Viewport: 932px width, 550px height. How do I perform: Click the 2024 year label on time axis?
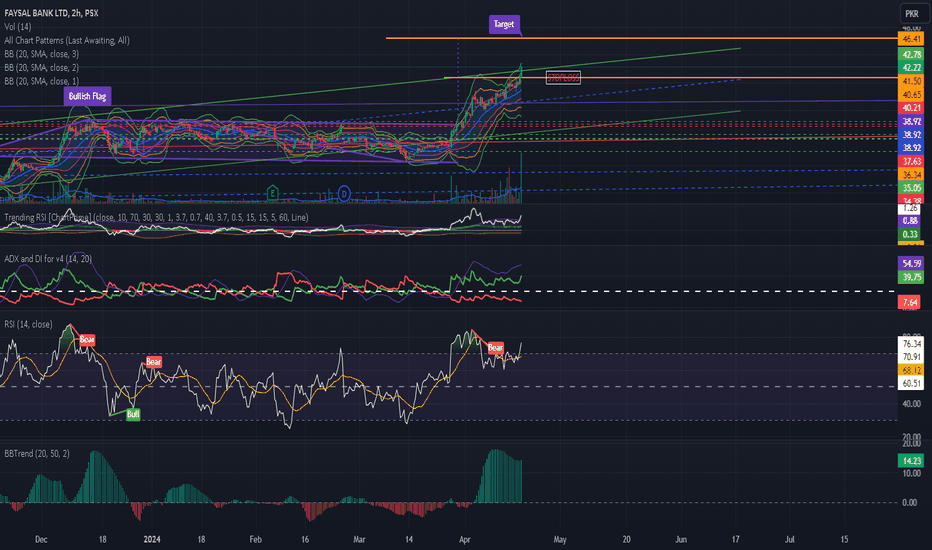pyautogui.click(x=152, y=540)
